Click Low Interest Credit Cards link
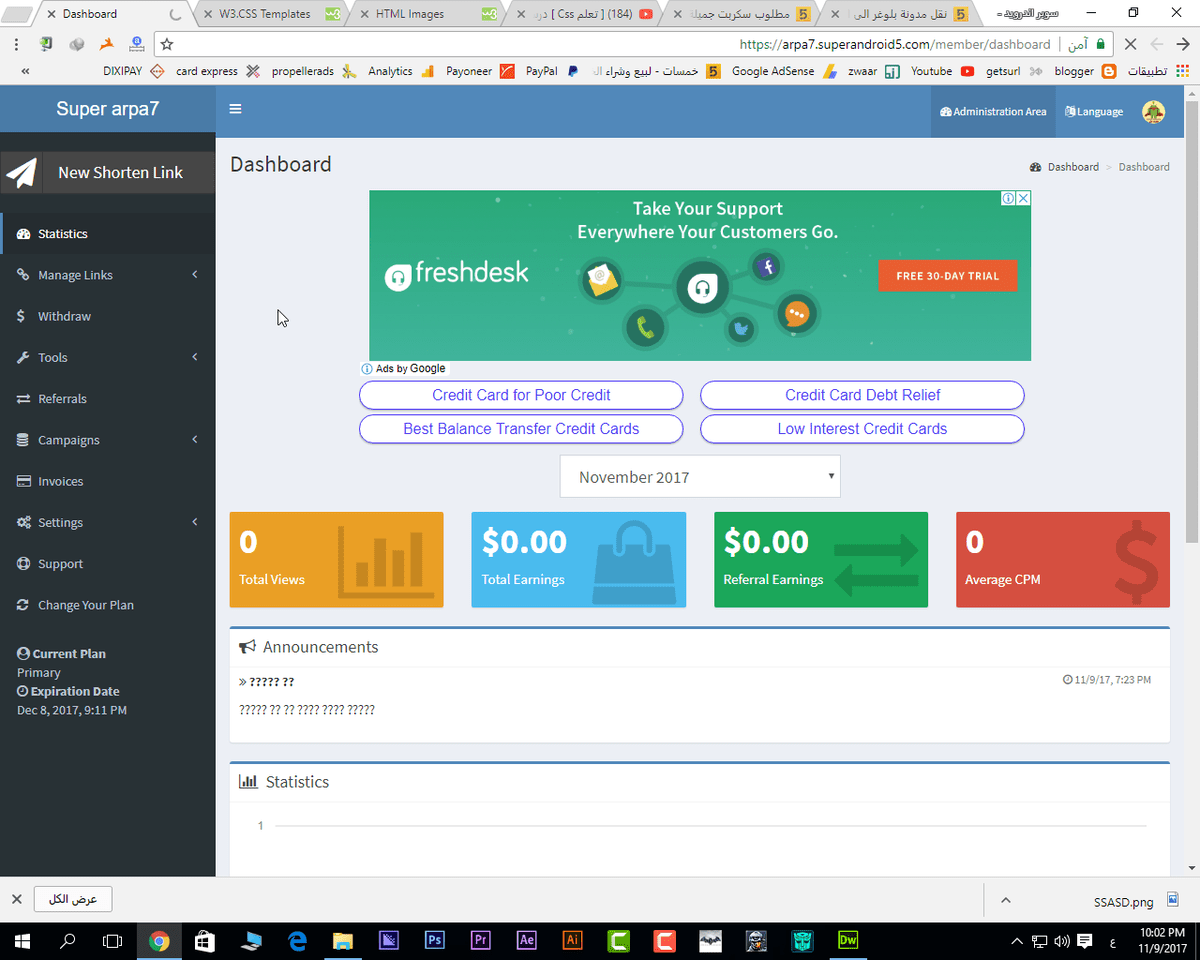 pos(862,428)
